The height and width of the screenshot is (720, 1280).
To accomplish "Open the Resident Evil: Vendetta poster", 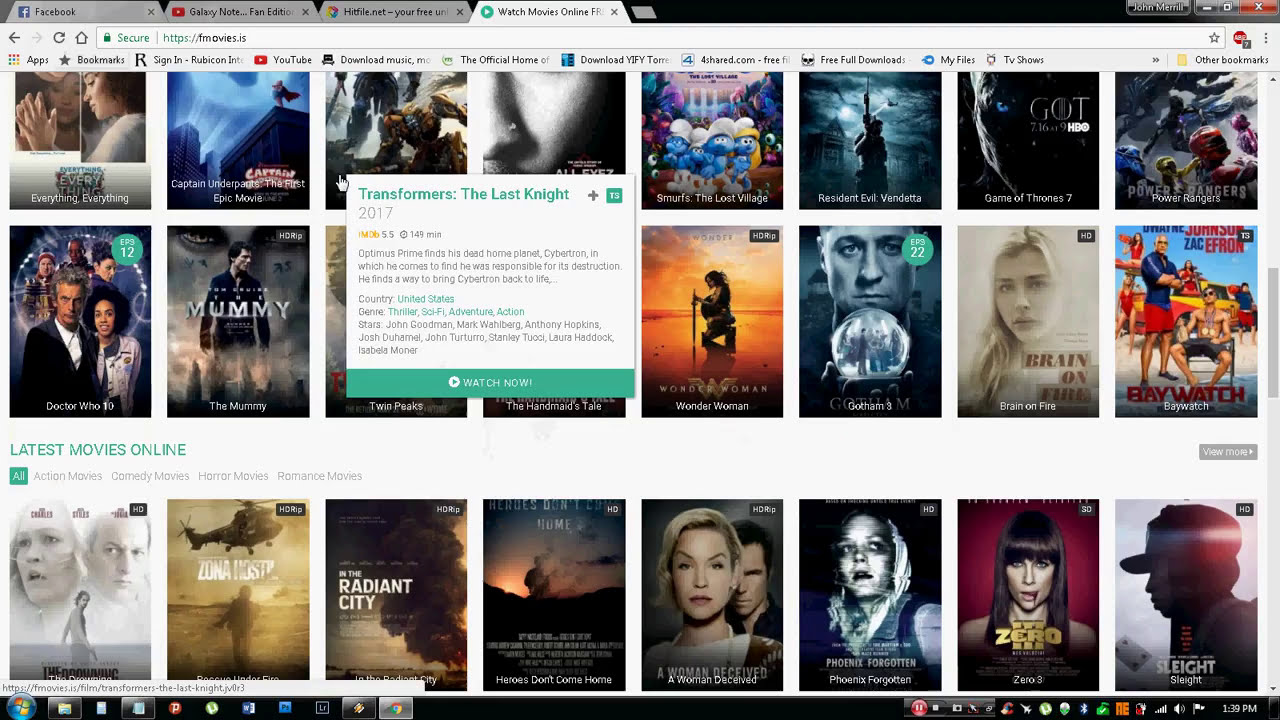I will click(870, 140).
